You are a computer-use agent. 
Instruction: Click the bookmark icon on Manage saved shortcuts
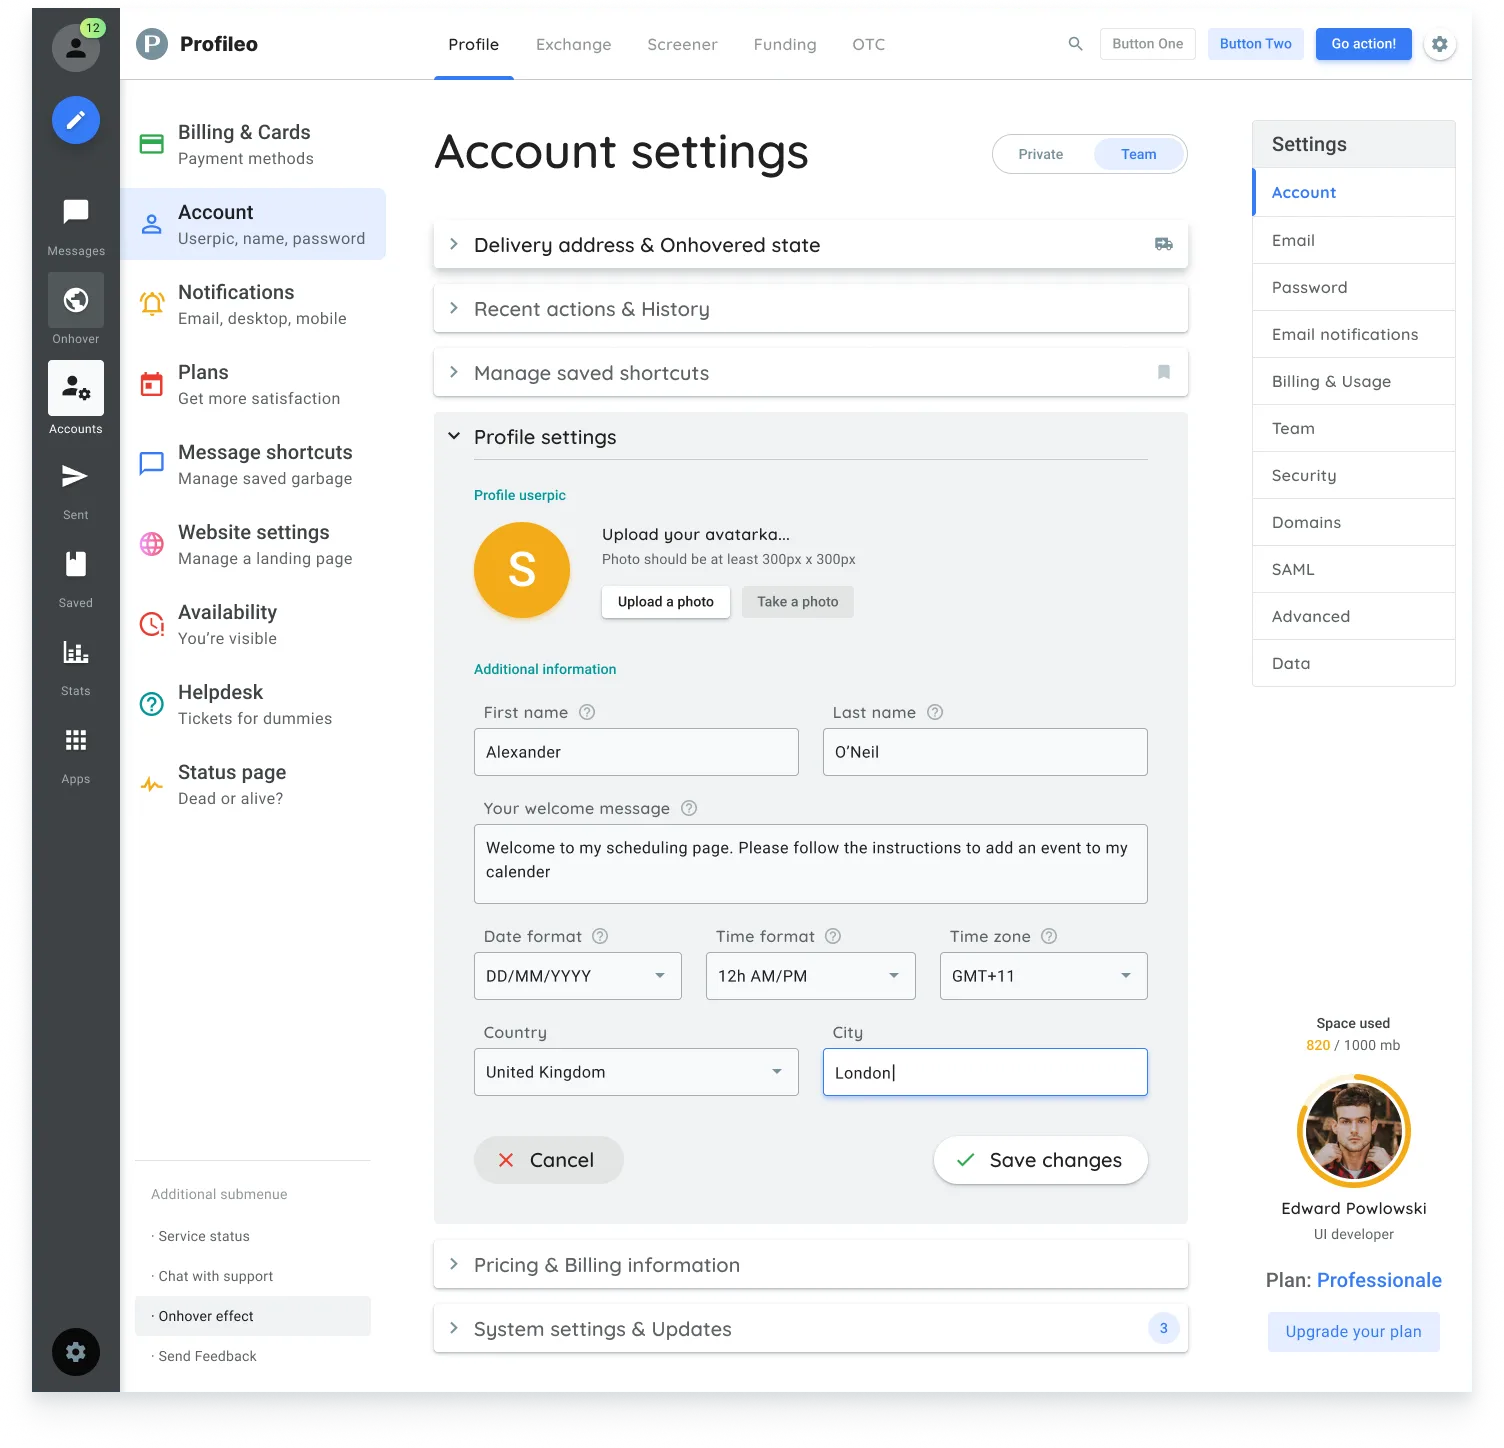(1163, 372)
